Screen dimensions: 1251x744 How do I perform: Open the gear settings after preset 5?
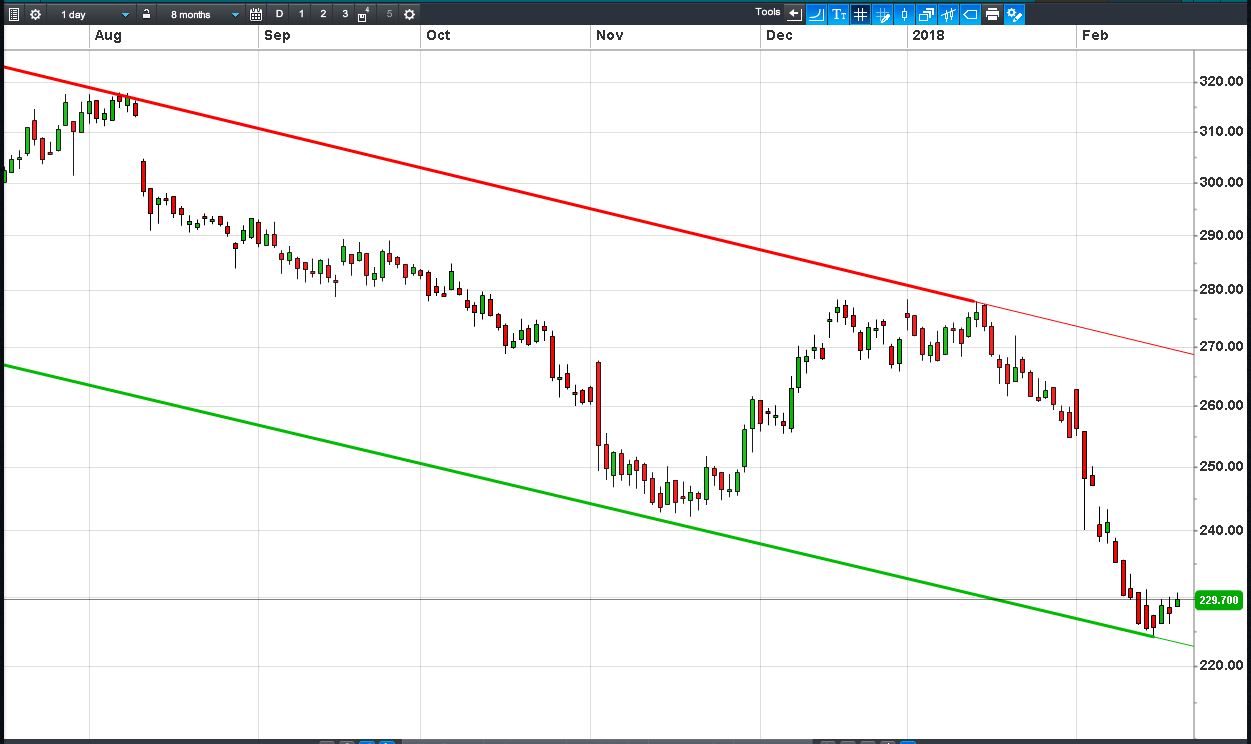(409, 14)
